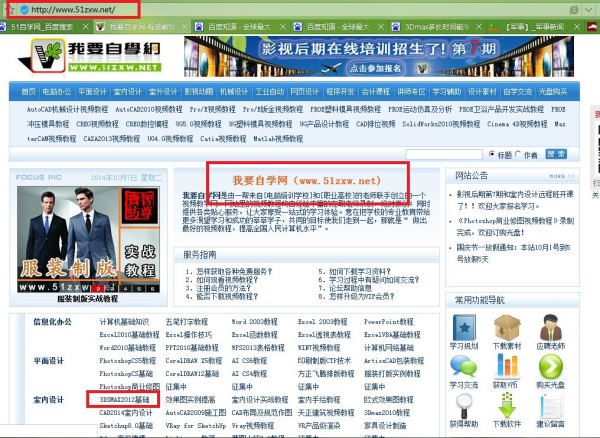
Task: Close the 军事新闻 tab
Action: click(577, 26)
